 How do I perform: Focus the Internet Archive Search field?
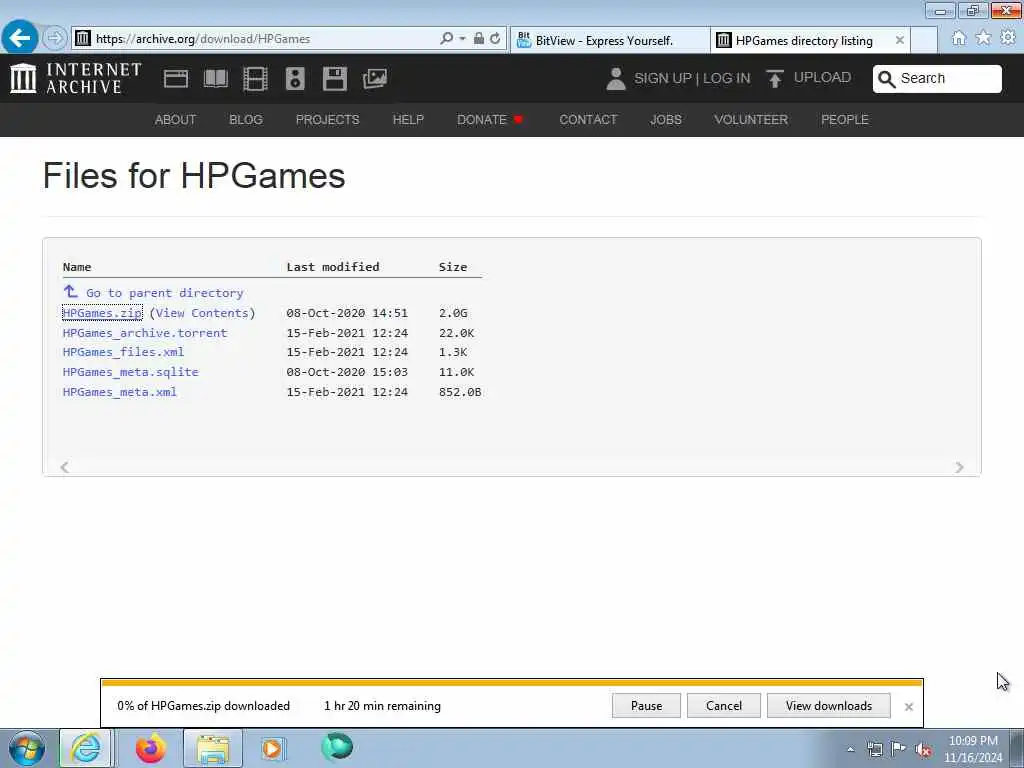(937, 78)
